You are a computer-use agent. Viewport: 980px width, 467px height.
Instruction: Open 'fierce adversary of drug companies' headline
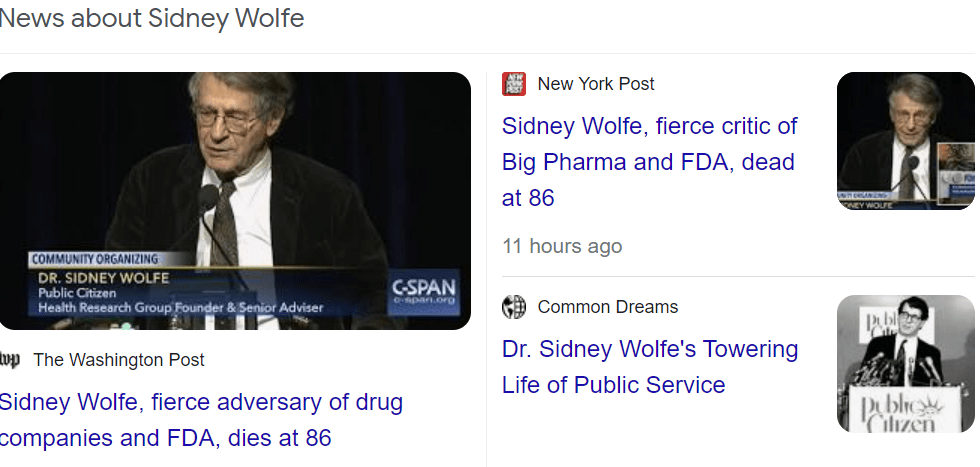pyautogui.click(x=200, y=420)
